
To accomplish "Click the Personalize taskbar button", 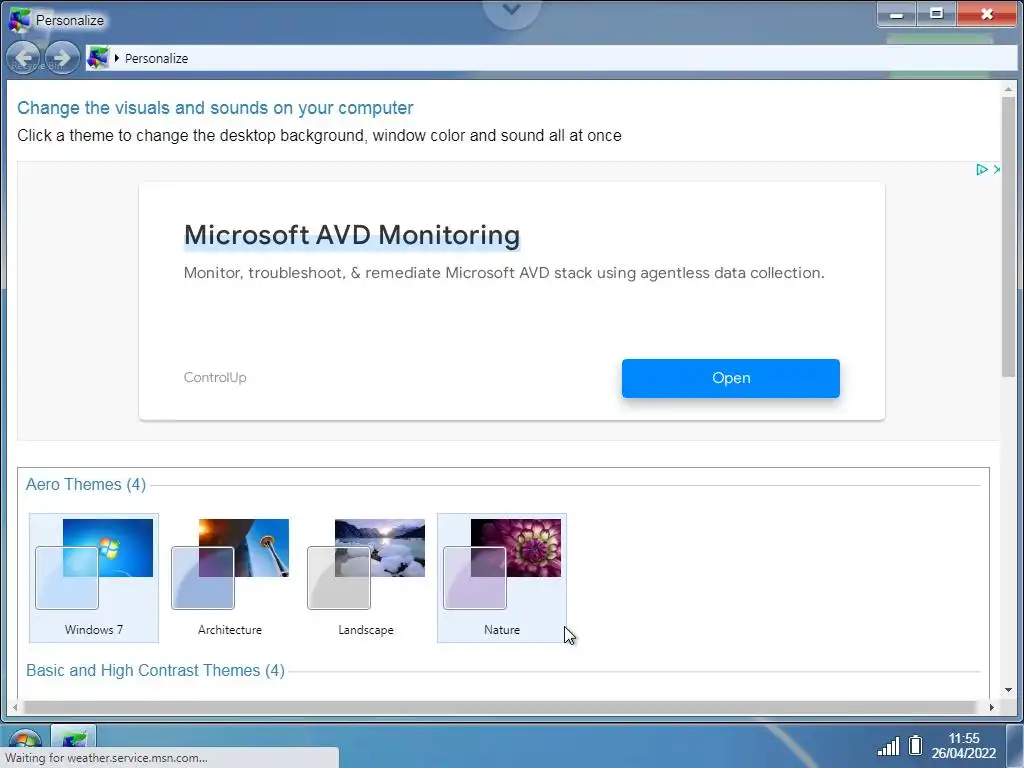I will pos(73,739).
